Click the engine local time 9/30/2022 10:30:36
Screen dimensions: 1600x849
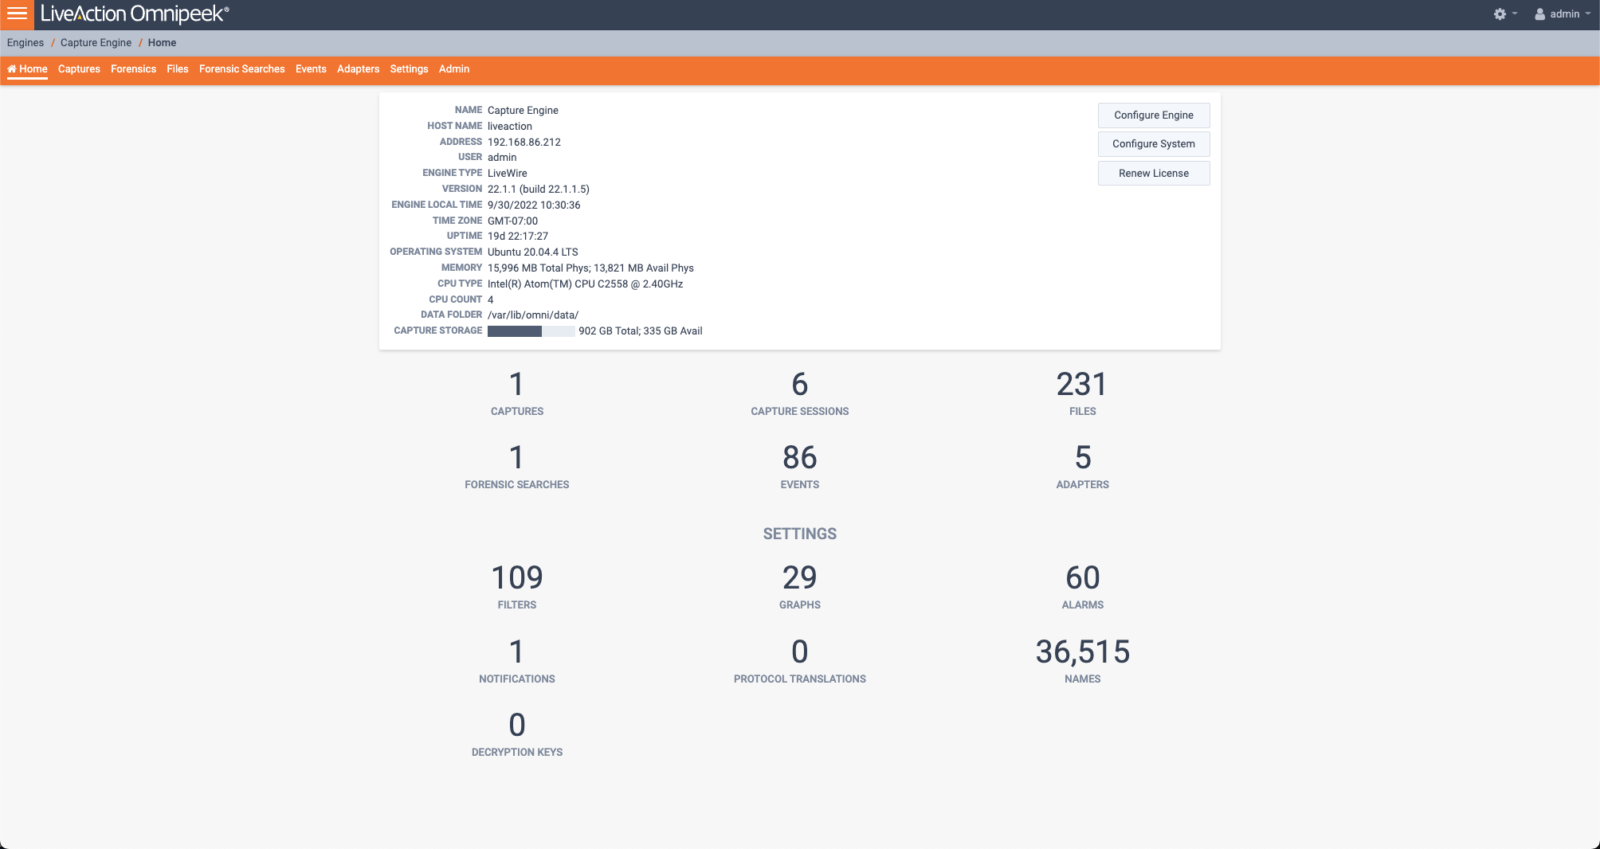pos(534,205)
